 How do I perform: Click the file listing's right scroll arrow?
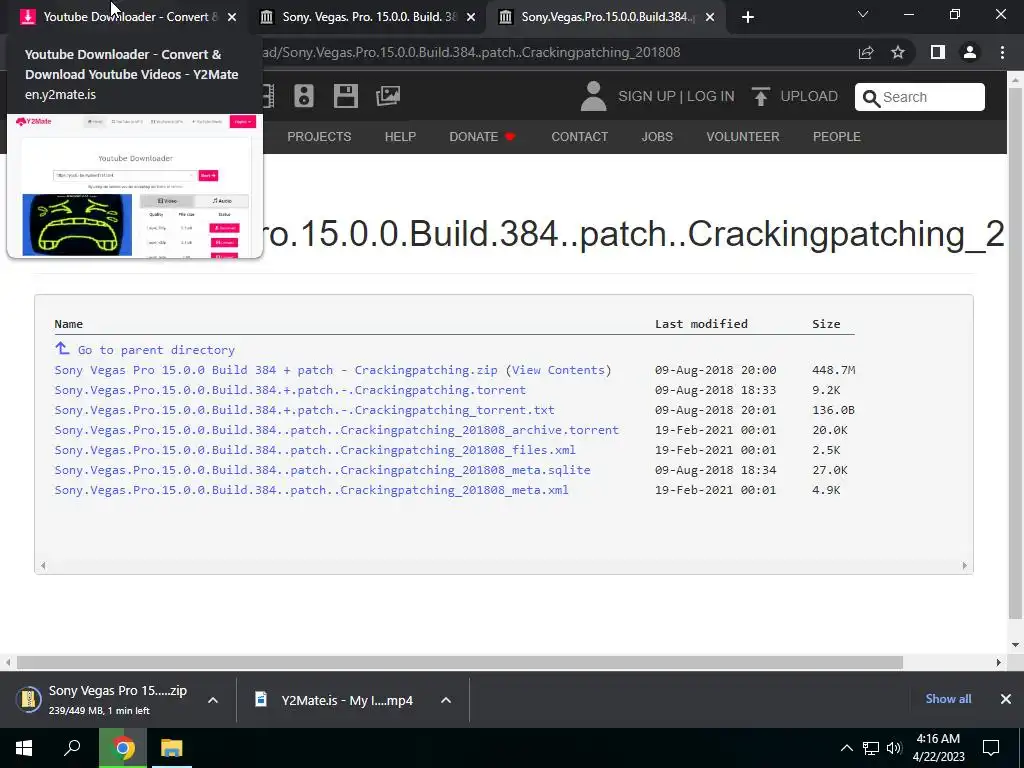965,566
